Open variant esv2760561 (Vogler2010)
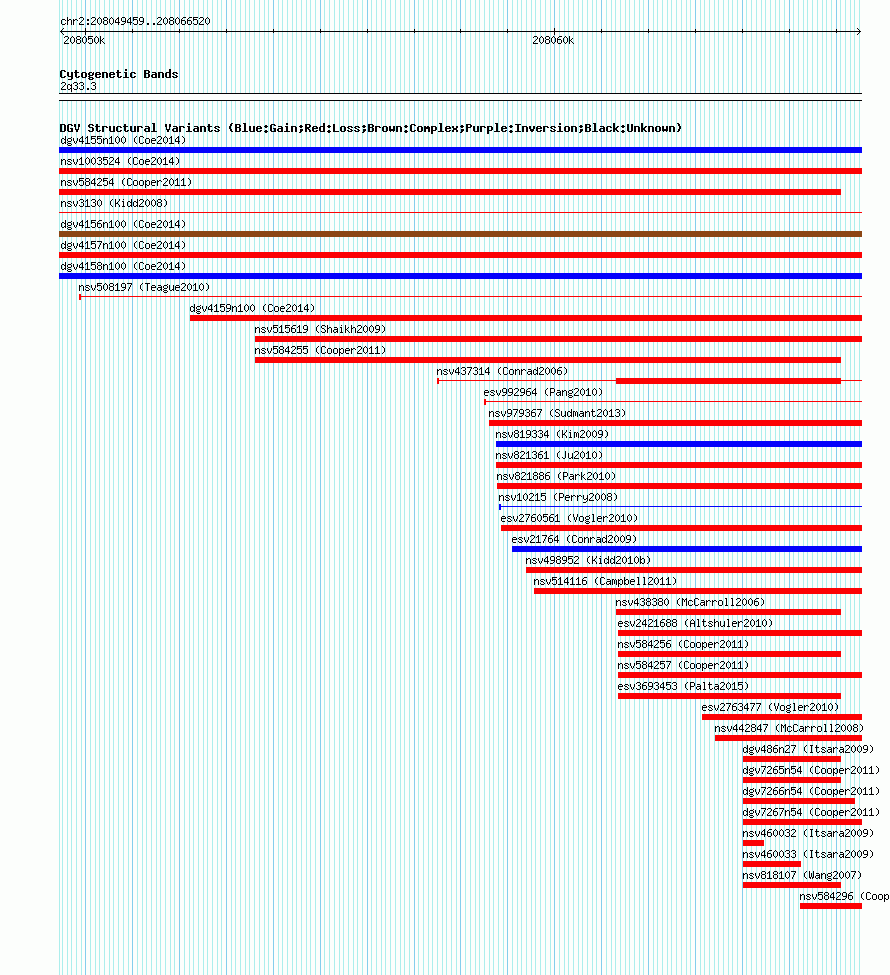The width and height of the screenshot is (890, 975). 569,519
